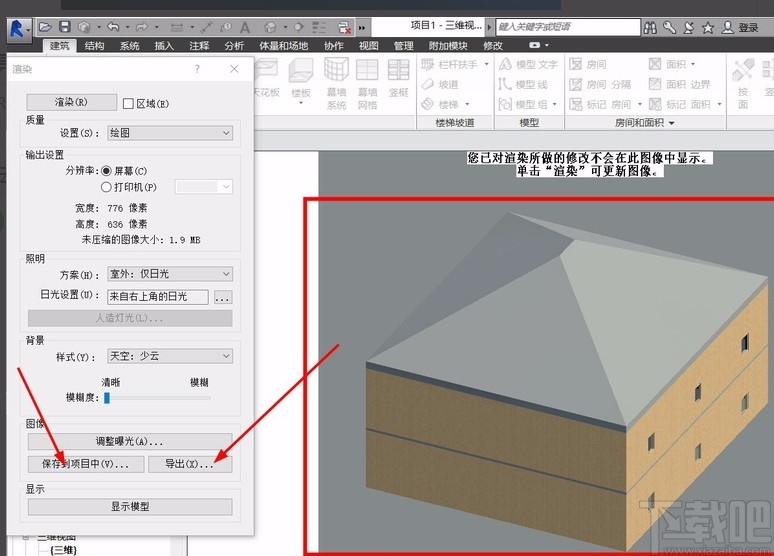
Task: Open the 方案 dropdown showing 室外: 仅日光
Action: 170,274
